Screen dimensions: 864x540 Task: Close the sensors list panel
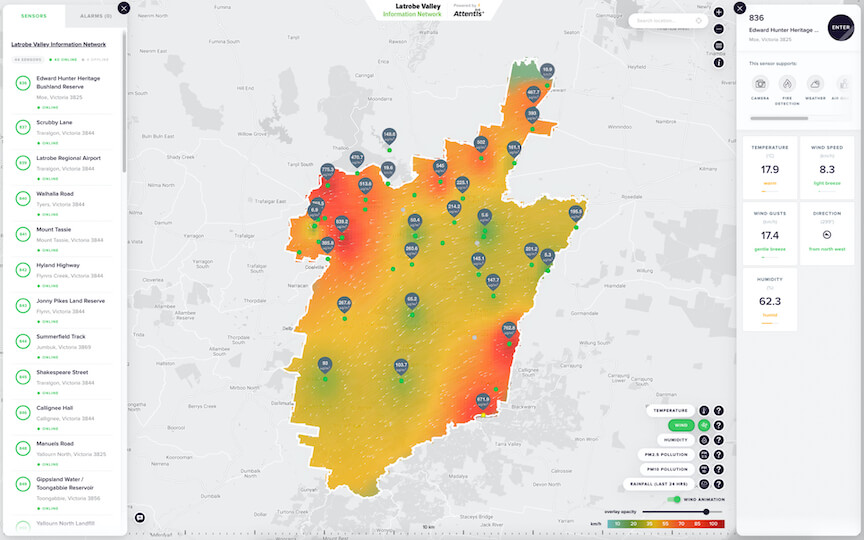124,8
